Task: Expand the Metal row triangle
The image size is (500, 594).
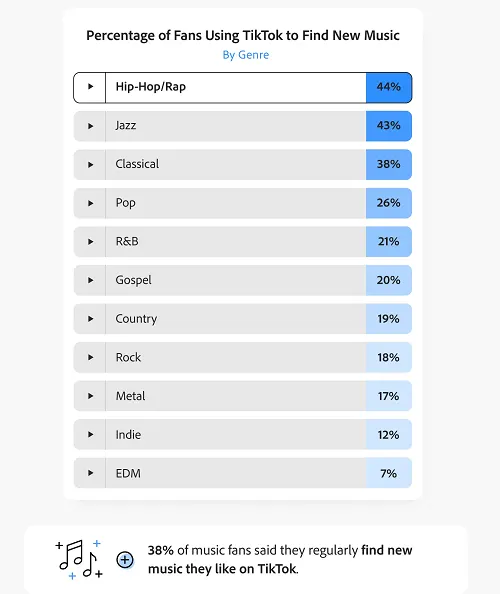Action: (90, 396)
